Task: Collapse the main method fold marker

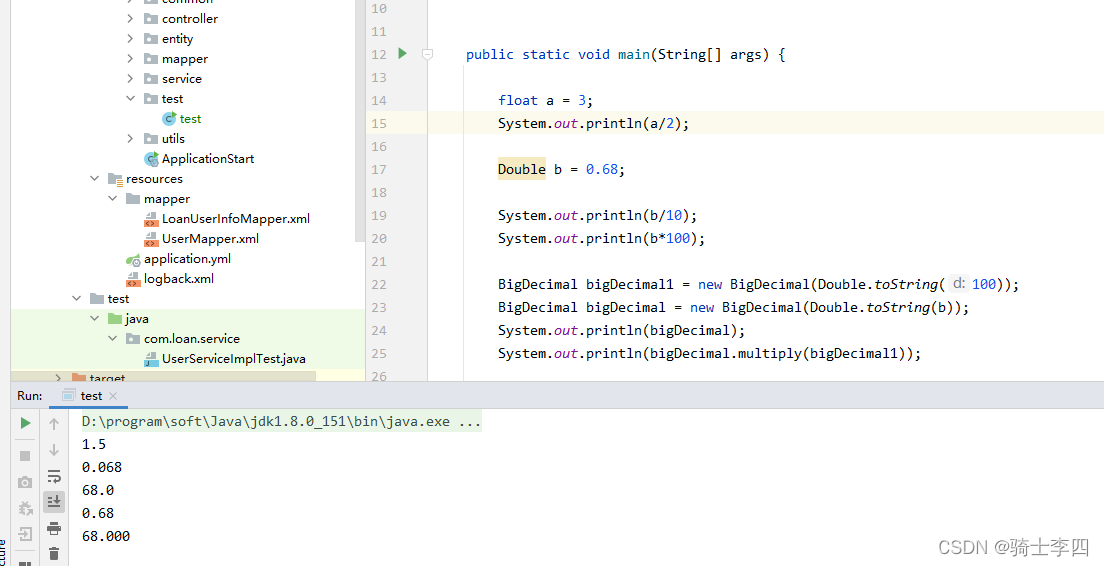Action: coord(427,54)
